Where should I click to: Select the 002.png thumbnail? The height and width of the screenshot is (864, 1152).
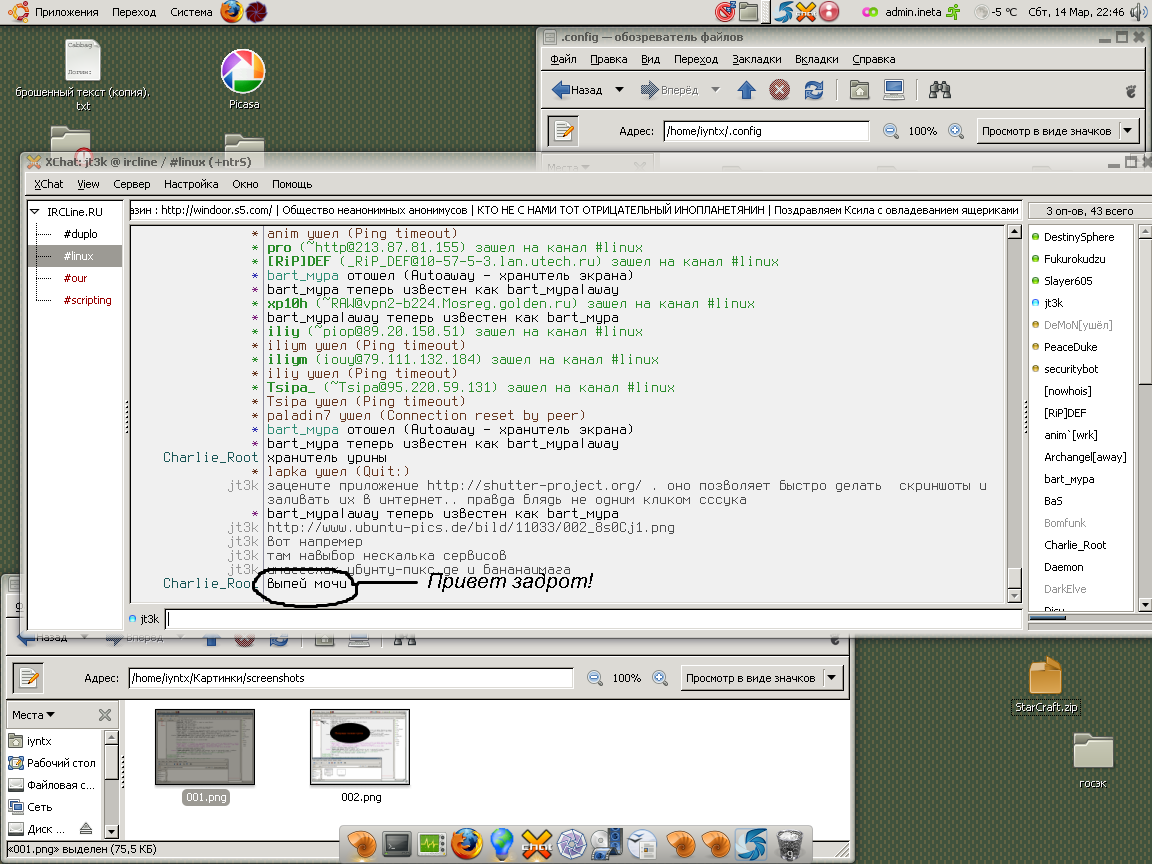pyautogui.click(x=359, y=747)
